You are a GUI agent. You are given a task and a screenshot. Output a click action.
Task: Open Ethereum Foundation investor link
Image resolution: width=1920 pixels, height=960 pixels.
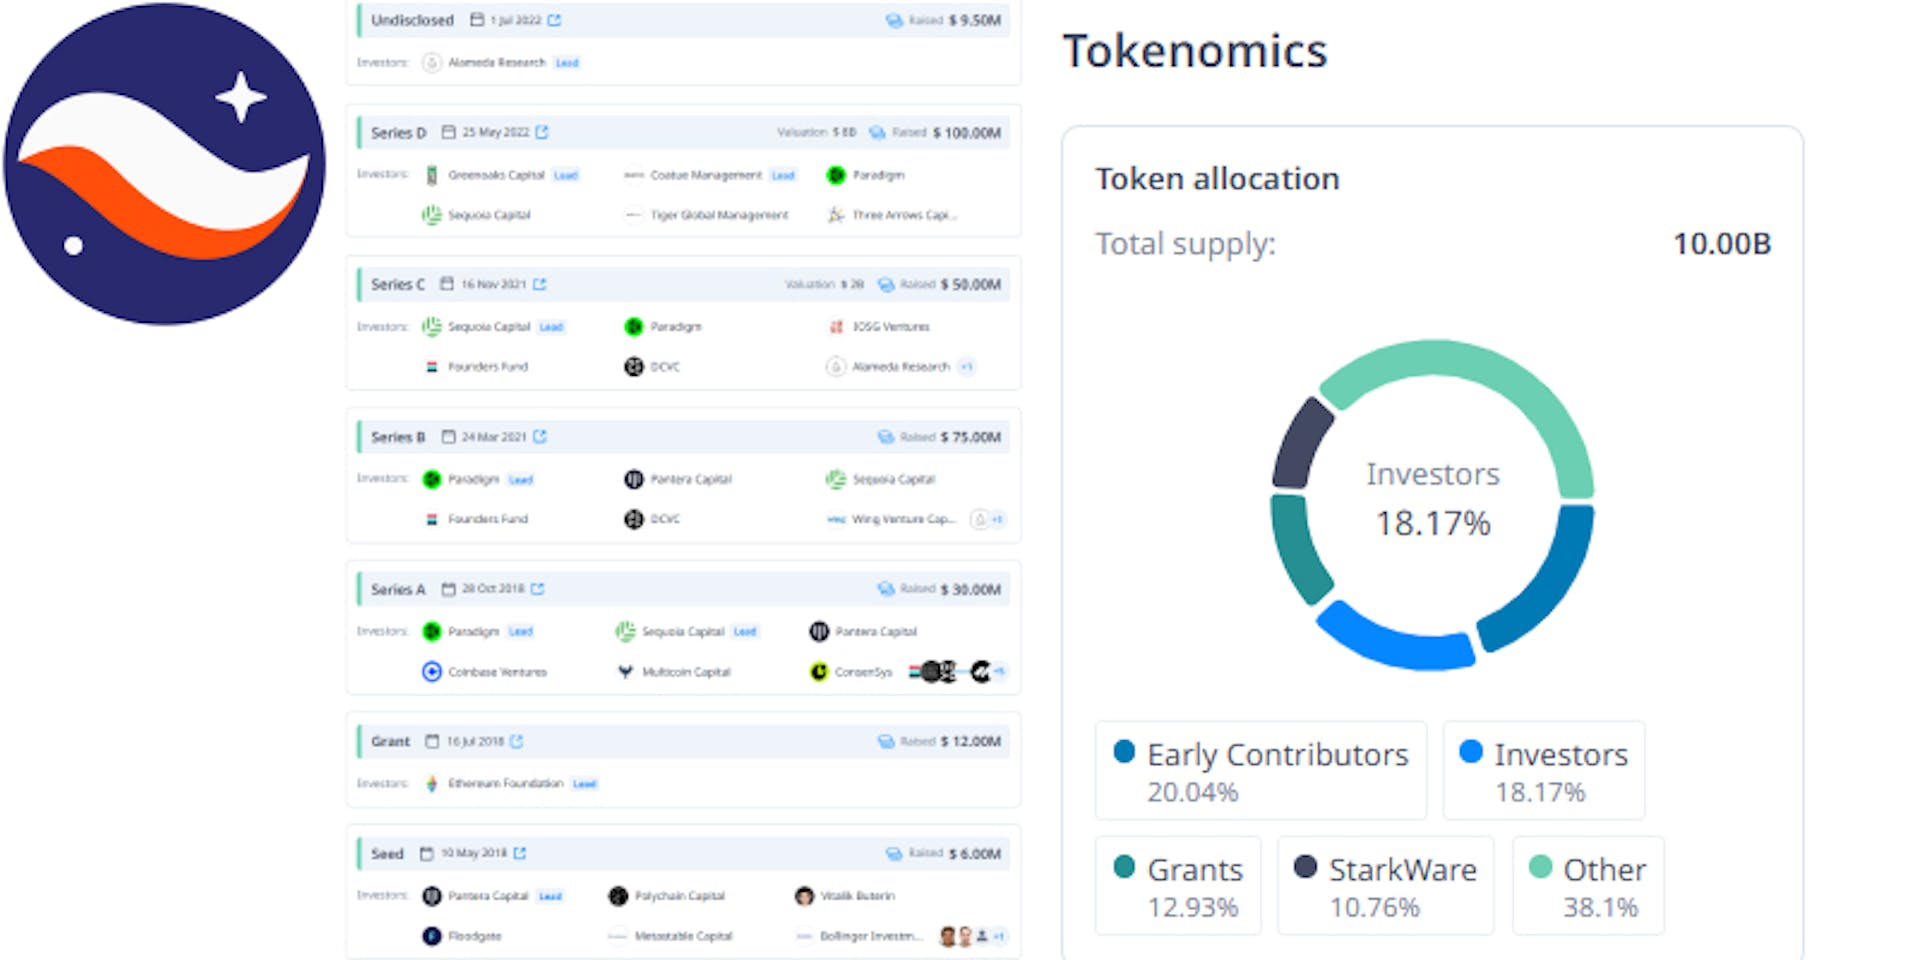click(x=505, y=784)
